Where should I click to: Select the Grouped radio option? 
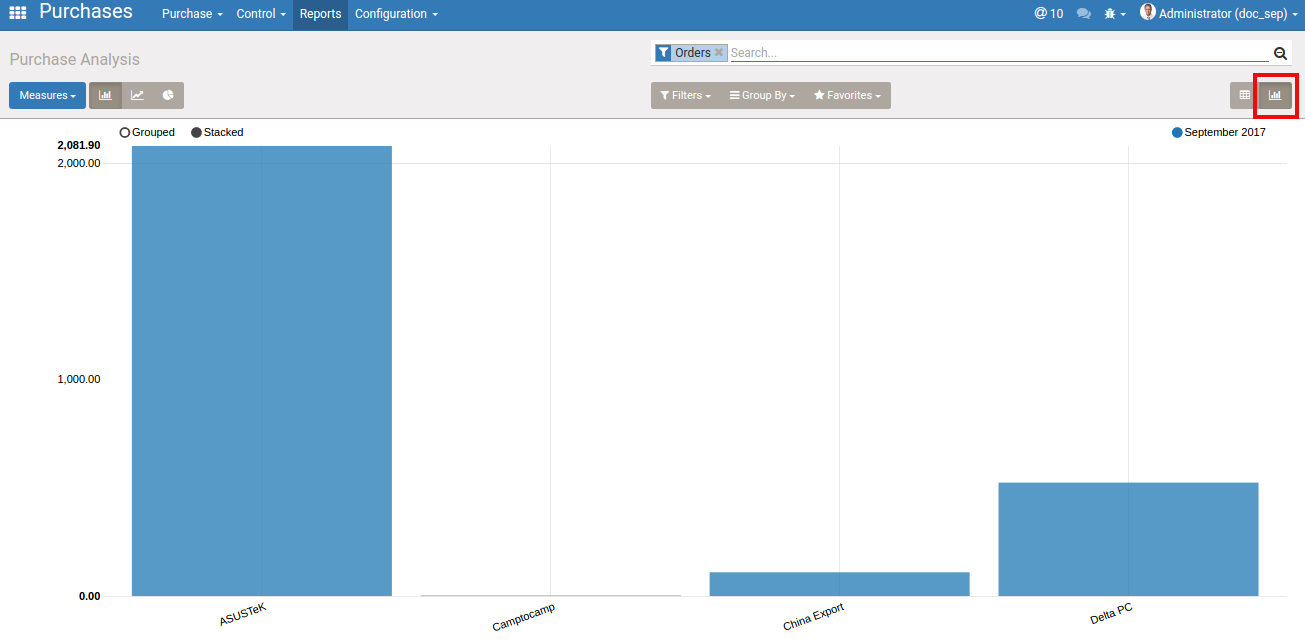[x=147, y=132]
